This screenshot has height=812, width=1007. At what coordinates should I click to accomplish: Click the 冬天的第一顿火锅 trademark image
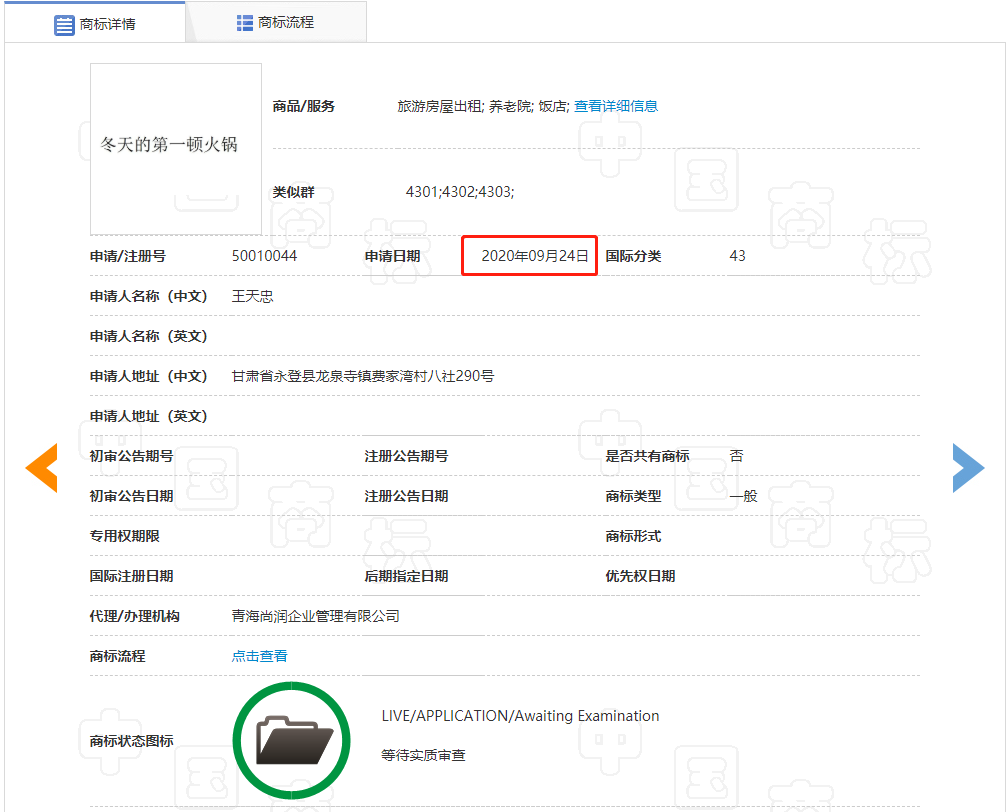pyautogui.click(x=176, y=148)
